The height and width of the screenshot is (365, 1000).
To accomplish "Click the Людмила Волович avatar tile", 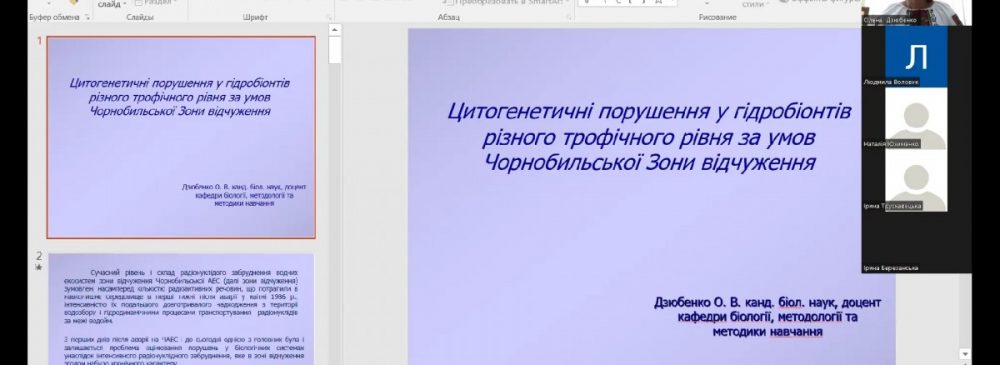I will point(916,56).
